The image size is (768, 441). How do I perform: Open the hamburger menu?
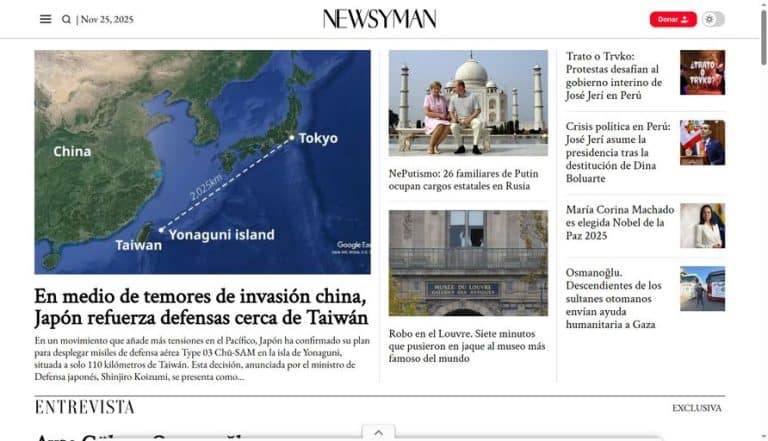[46, 19]
